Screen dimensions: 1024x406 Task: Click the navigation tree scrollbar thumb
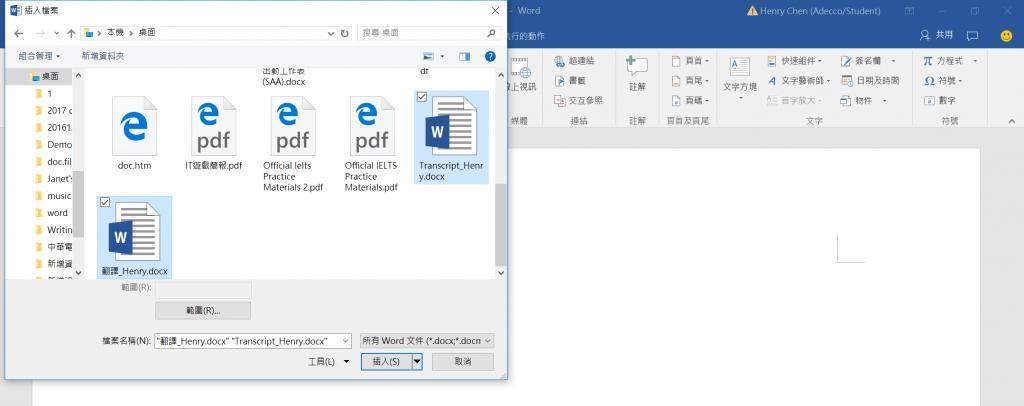click(78, 204)
